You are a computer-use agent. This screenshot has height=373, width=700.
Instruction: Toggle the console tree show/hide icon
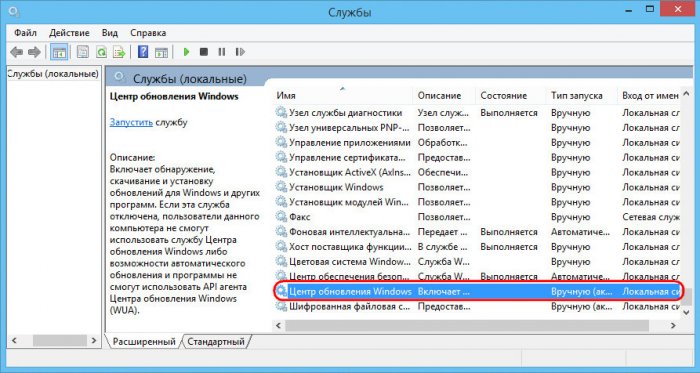pos(59,52)
